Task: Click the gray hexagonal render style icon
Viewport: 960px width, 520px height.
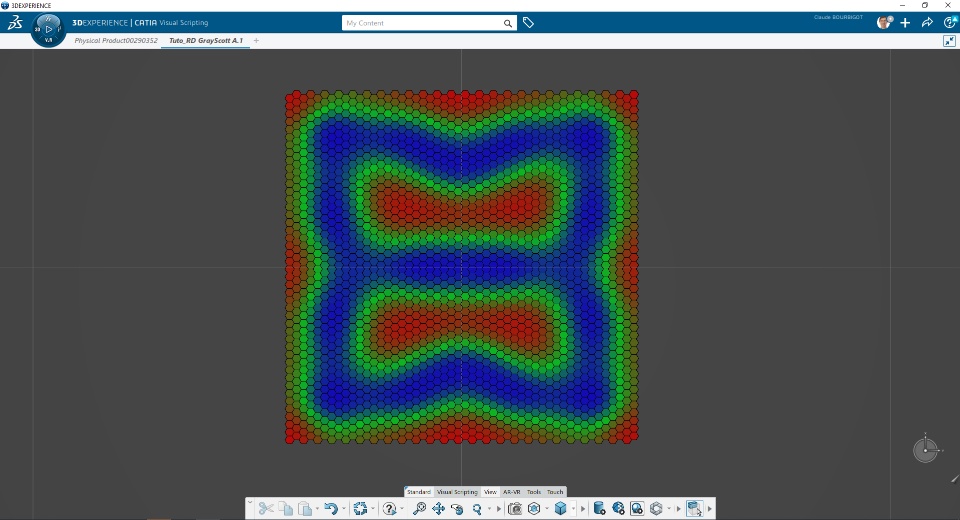Action: [x=656, y=508]
